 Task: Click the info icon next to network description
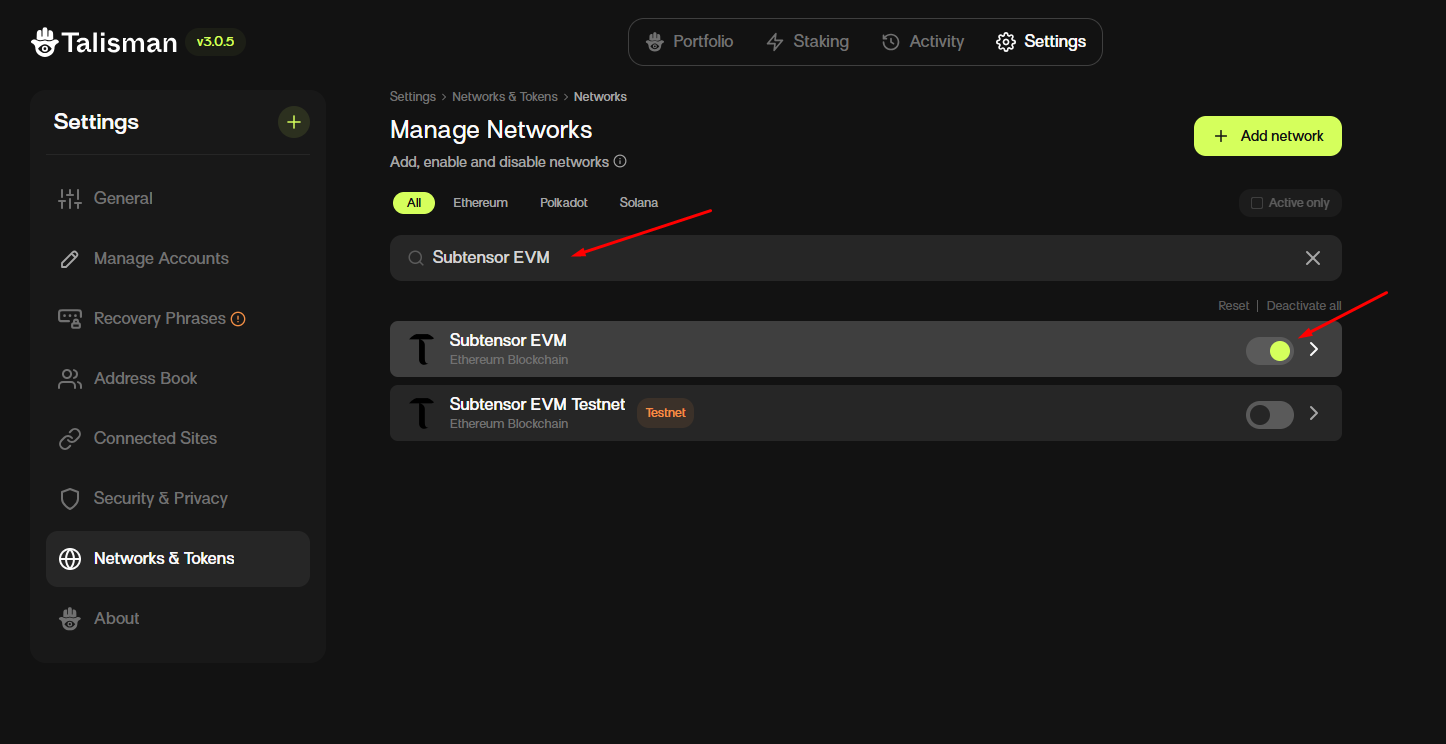[x=620, y=162]
